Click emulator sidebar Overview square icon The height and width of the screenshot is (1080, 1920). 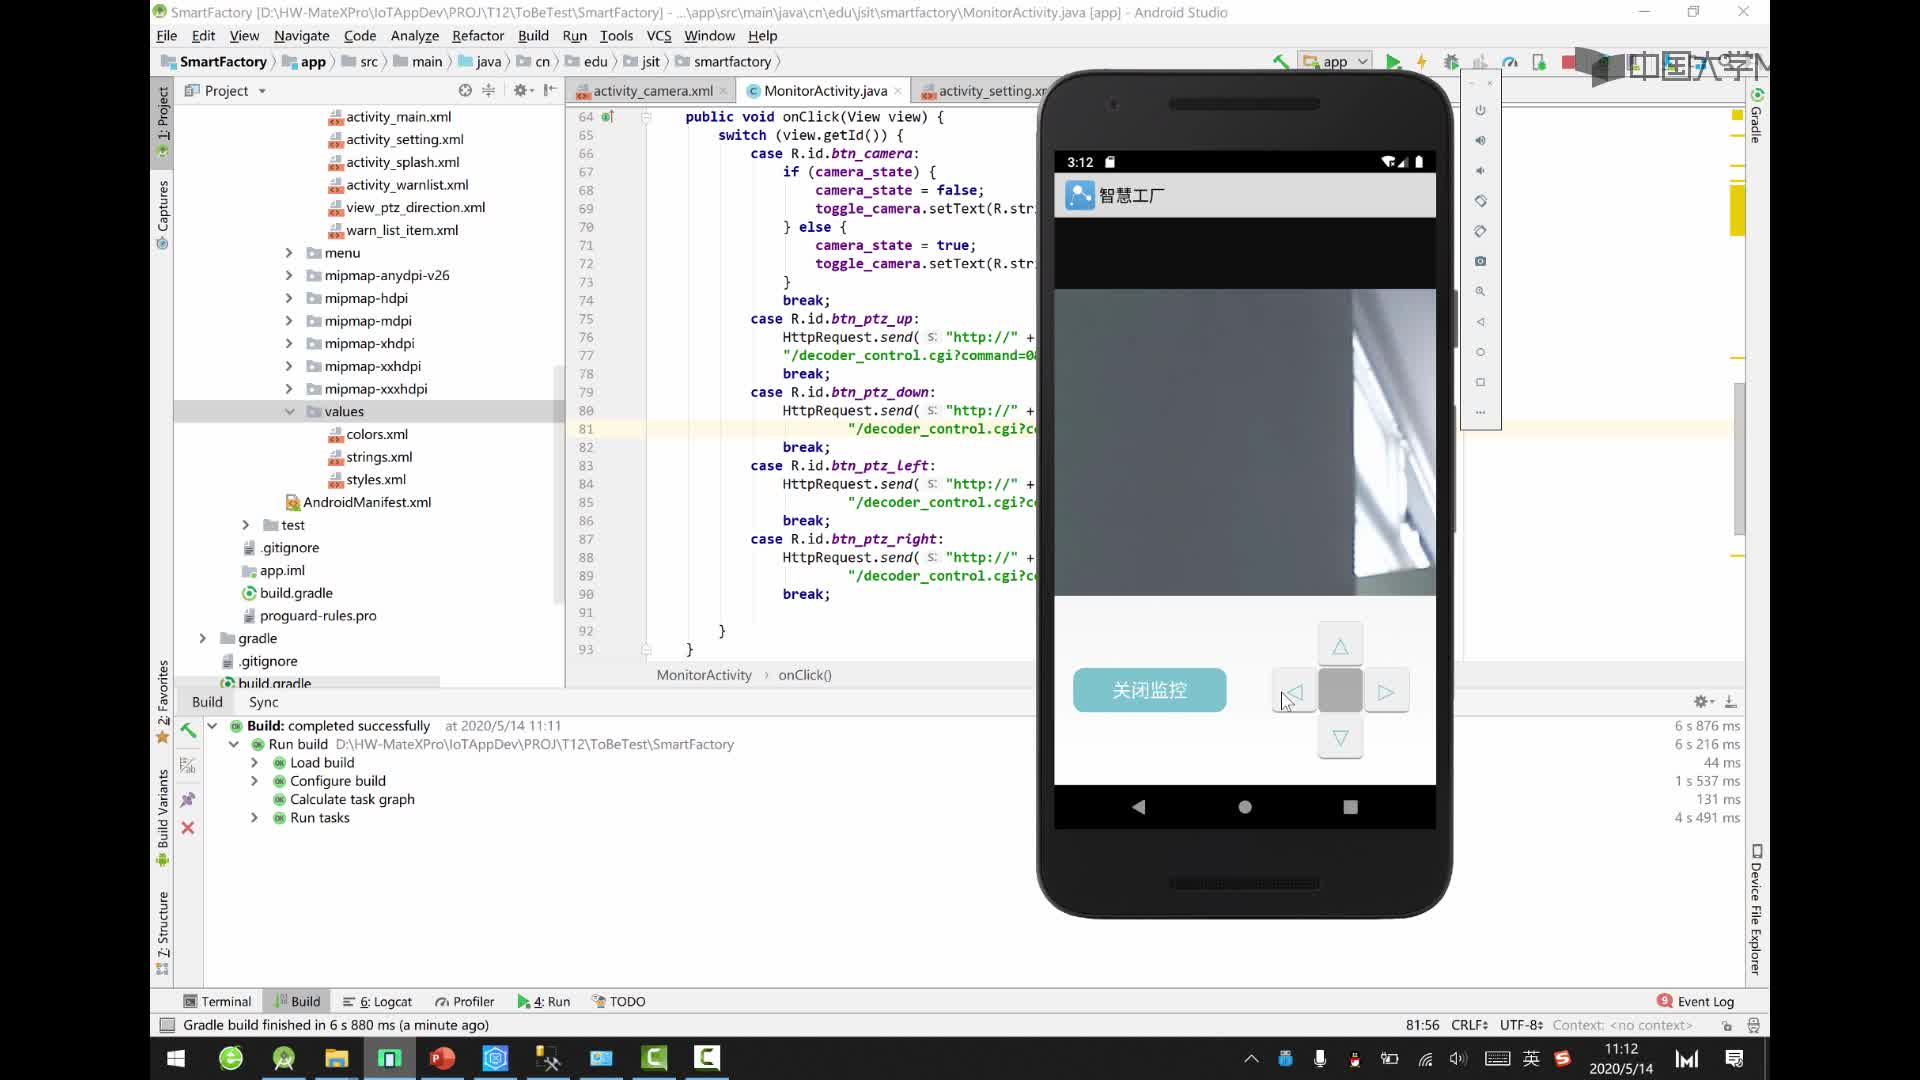pos(1480,382)
